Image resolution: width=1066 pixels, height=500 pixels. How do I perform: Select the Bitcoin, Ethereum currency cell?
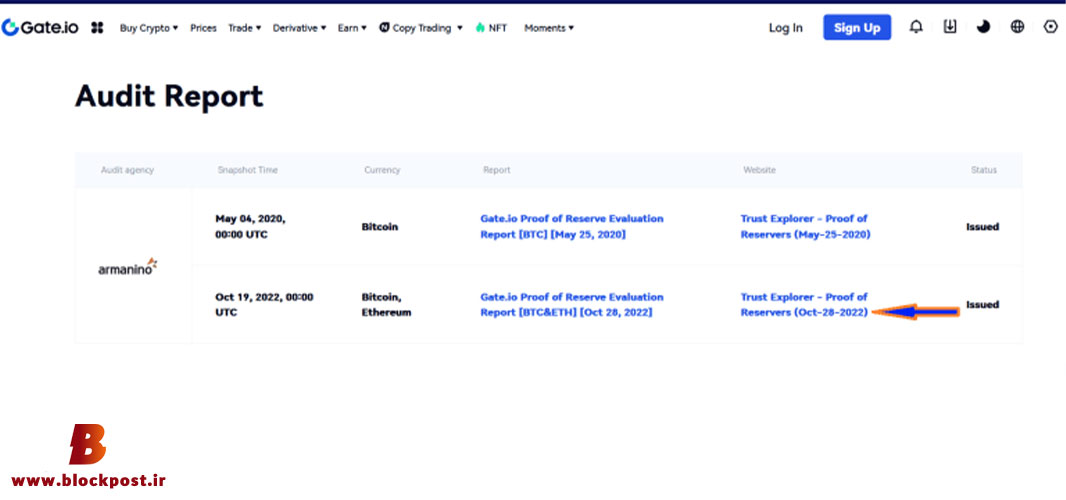[x=386, y=305]
